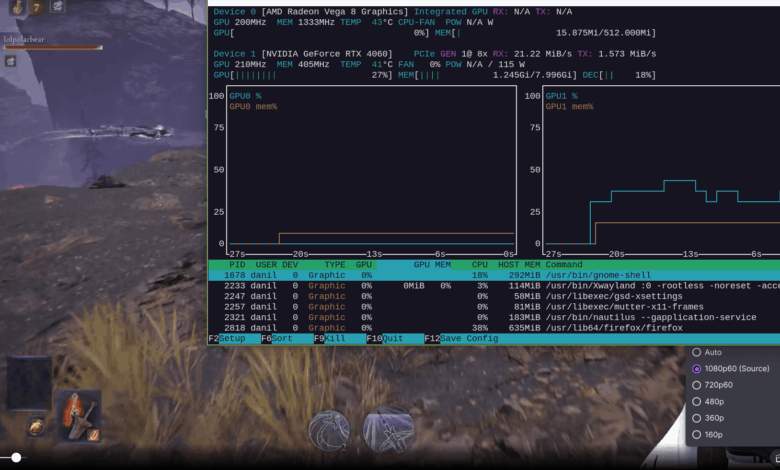Click the crescent skill icon
Screen dimensions: 780x470
tap(329, 430)
